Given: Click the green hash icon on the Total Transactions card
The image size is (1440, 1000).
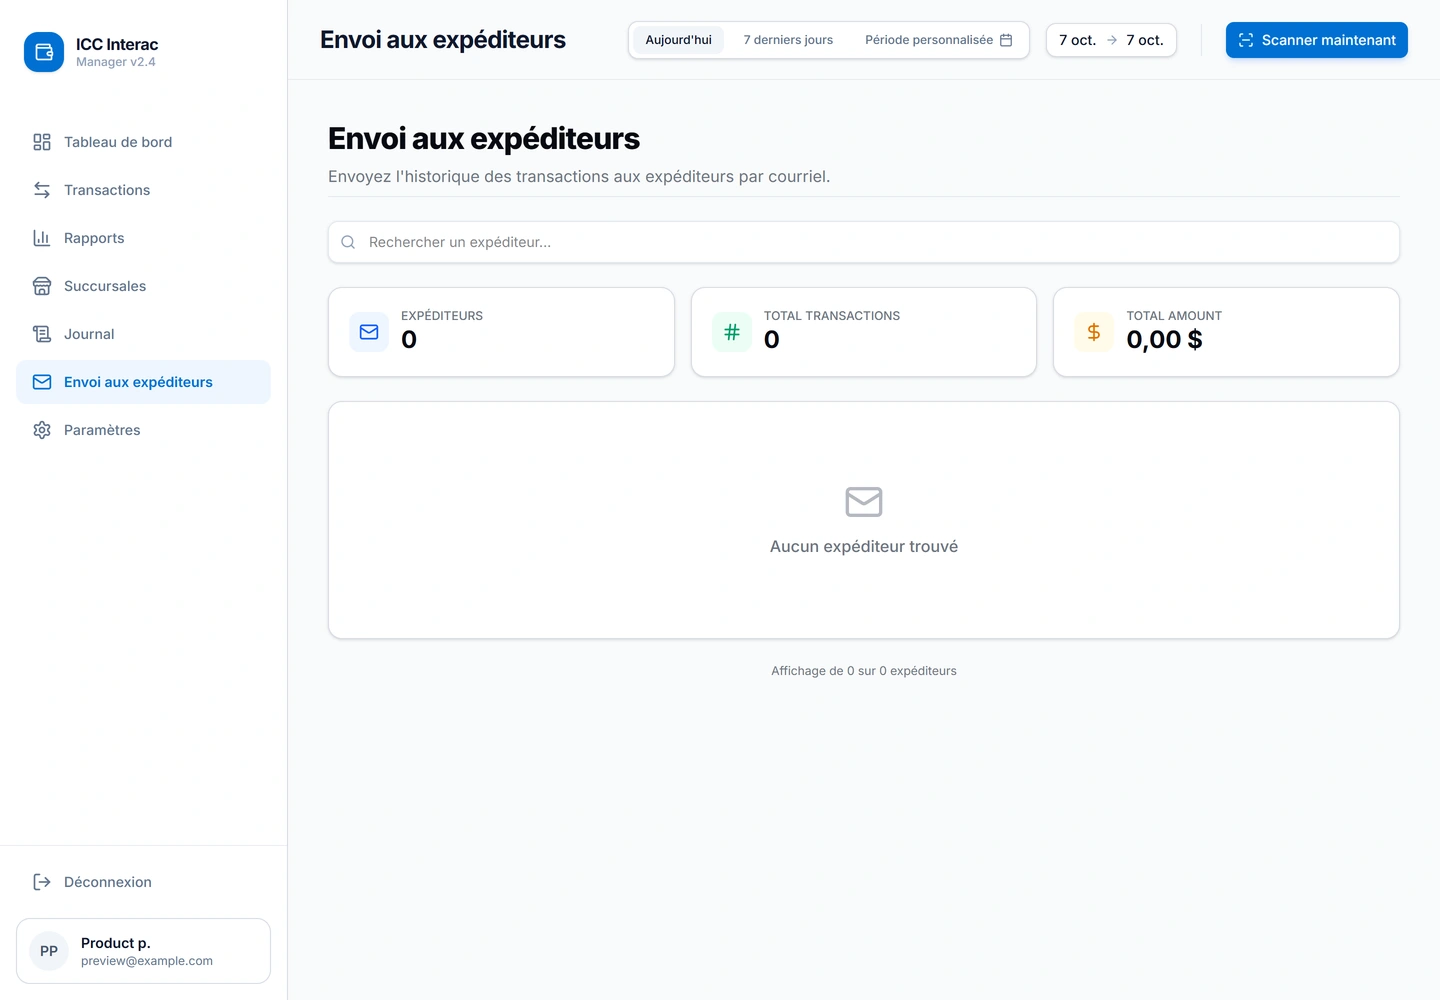Looking at the screenshot, I should coord(732,332).
